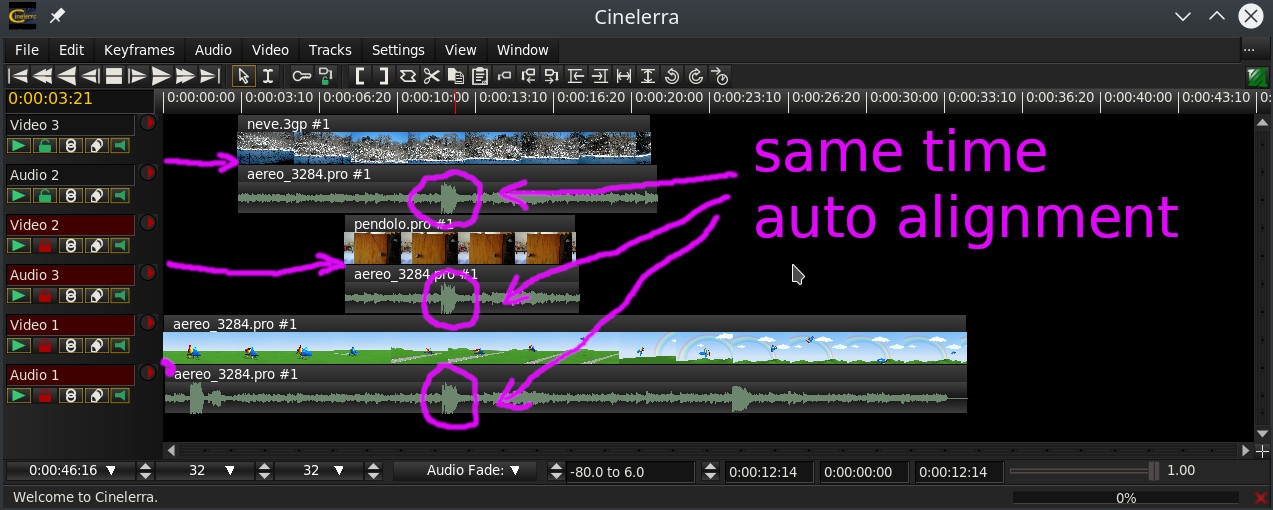This screenshot has height=510, width=1273.
Task: Toggle mute icon on Video 1 track
Action: (x=121, y=346)
